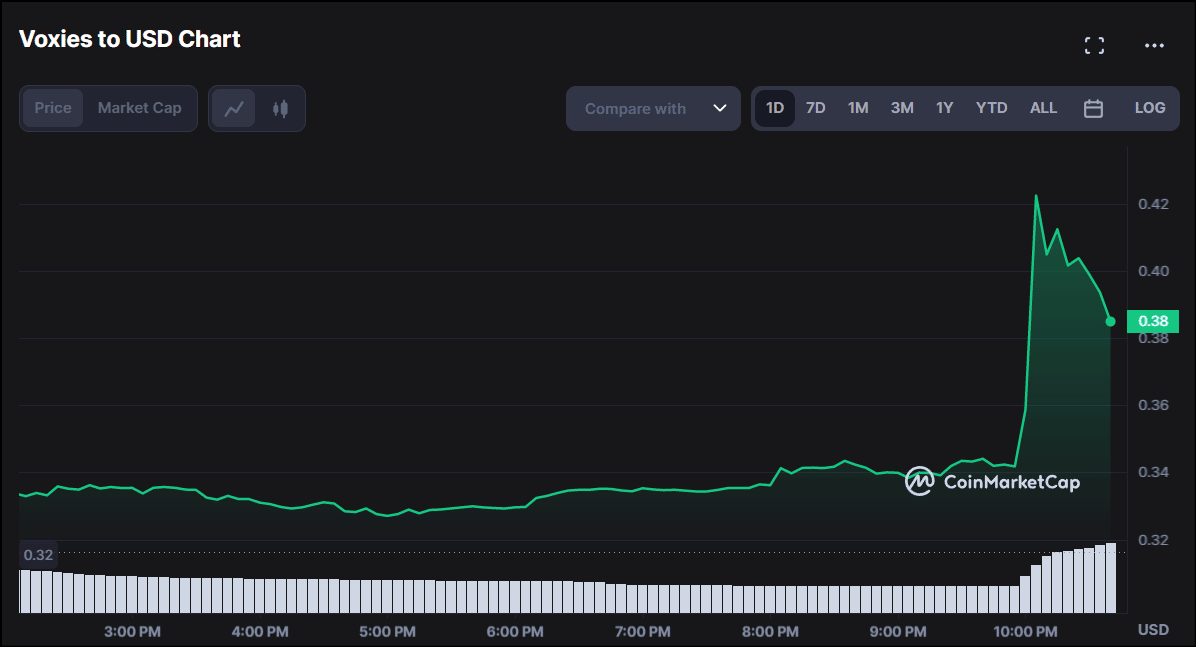Click the green 0.38 current price label

[1152, 321]
